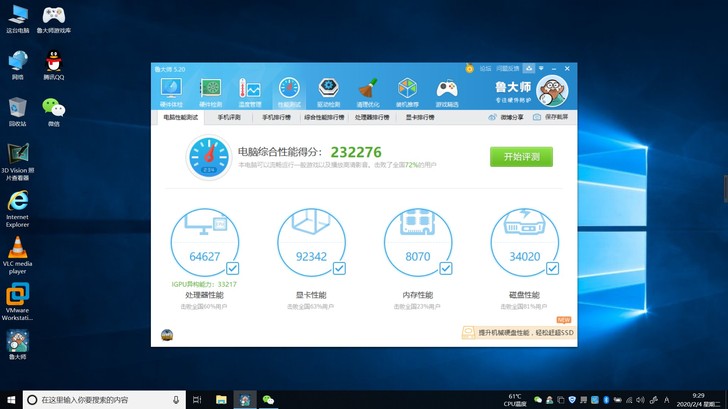Click the 微博分享 Weibo share icon
The height and width of the screenshot is (409, 728).
coord(492,117)
